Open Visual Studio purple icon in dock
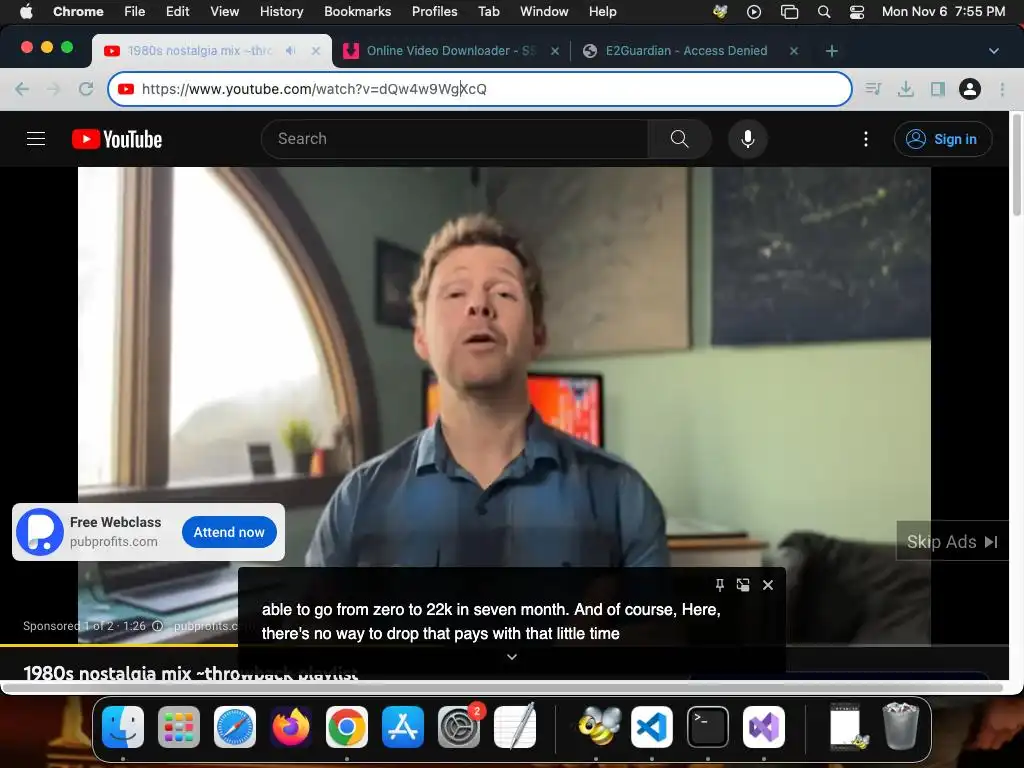Viewport: 1024px width, 768px height. (764, 726)
